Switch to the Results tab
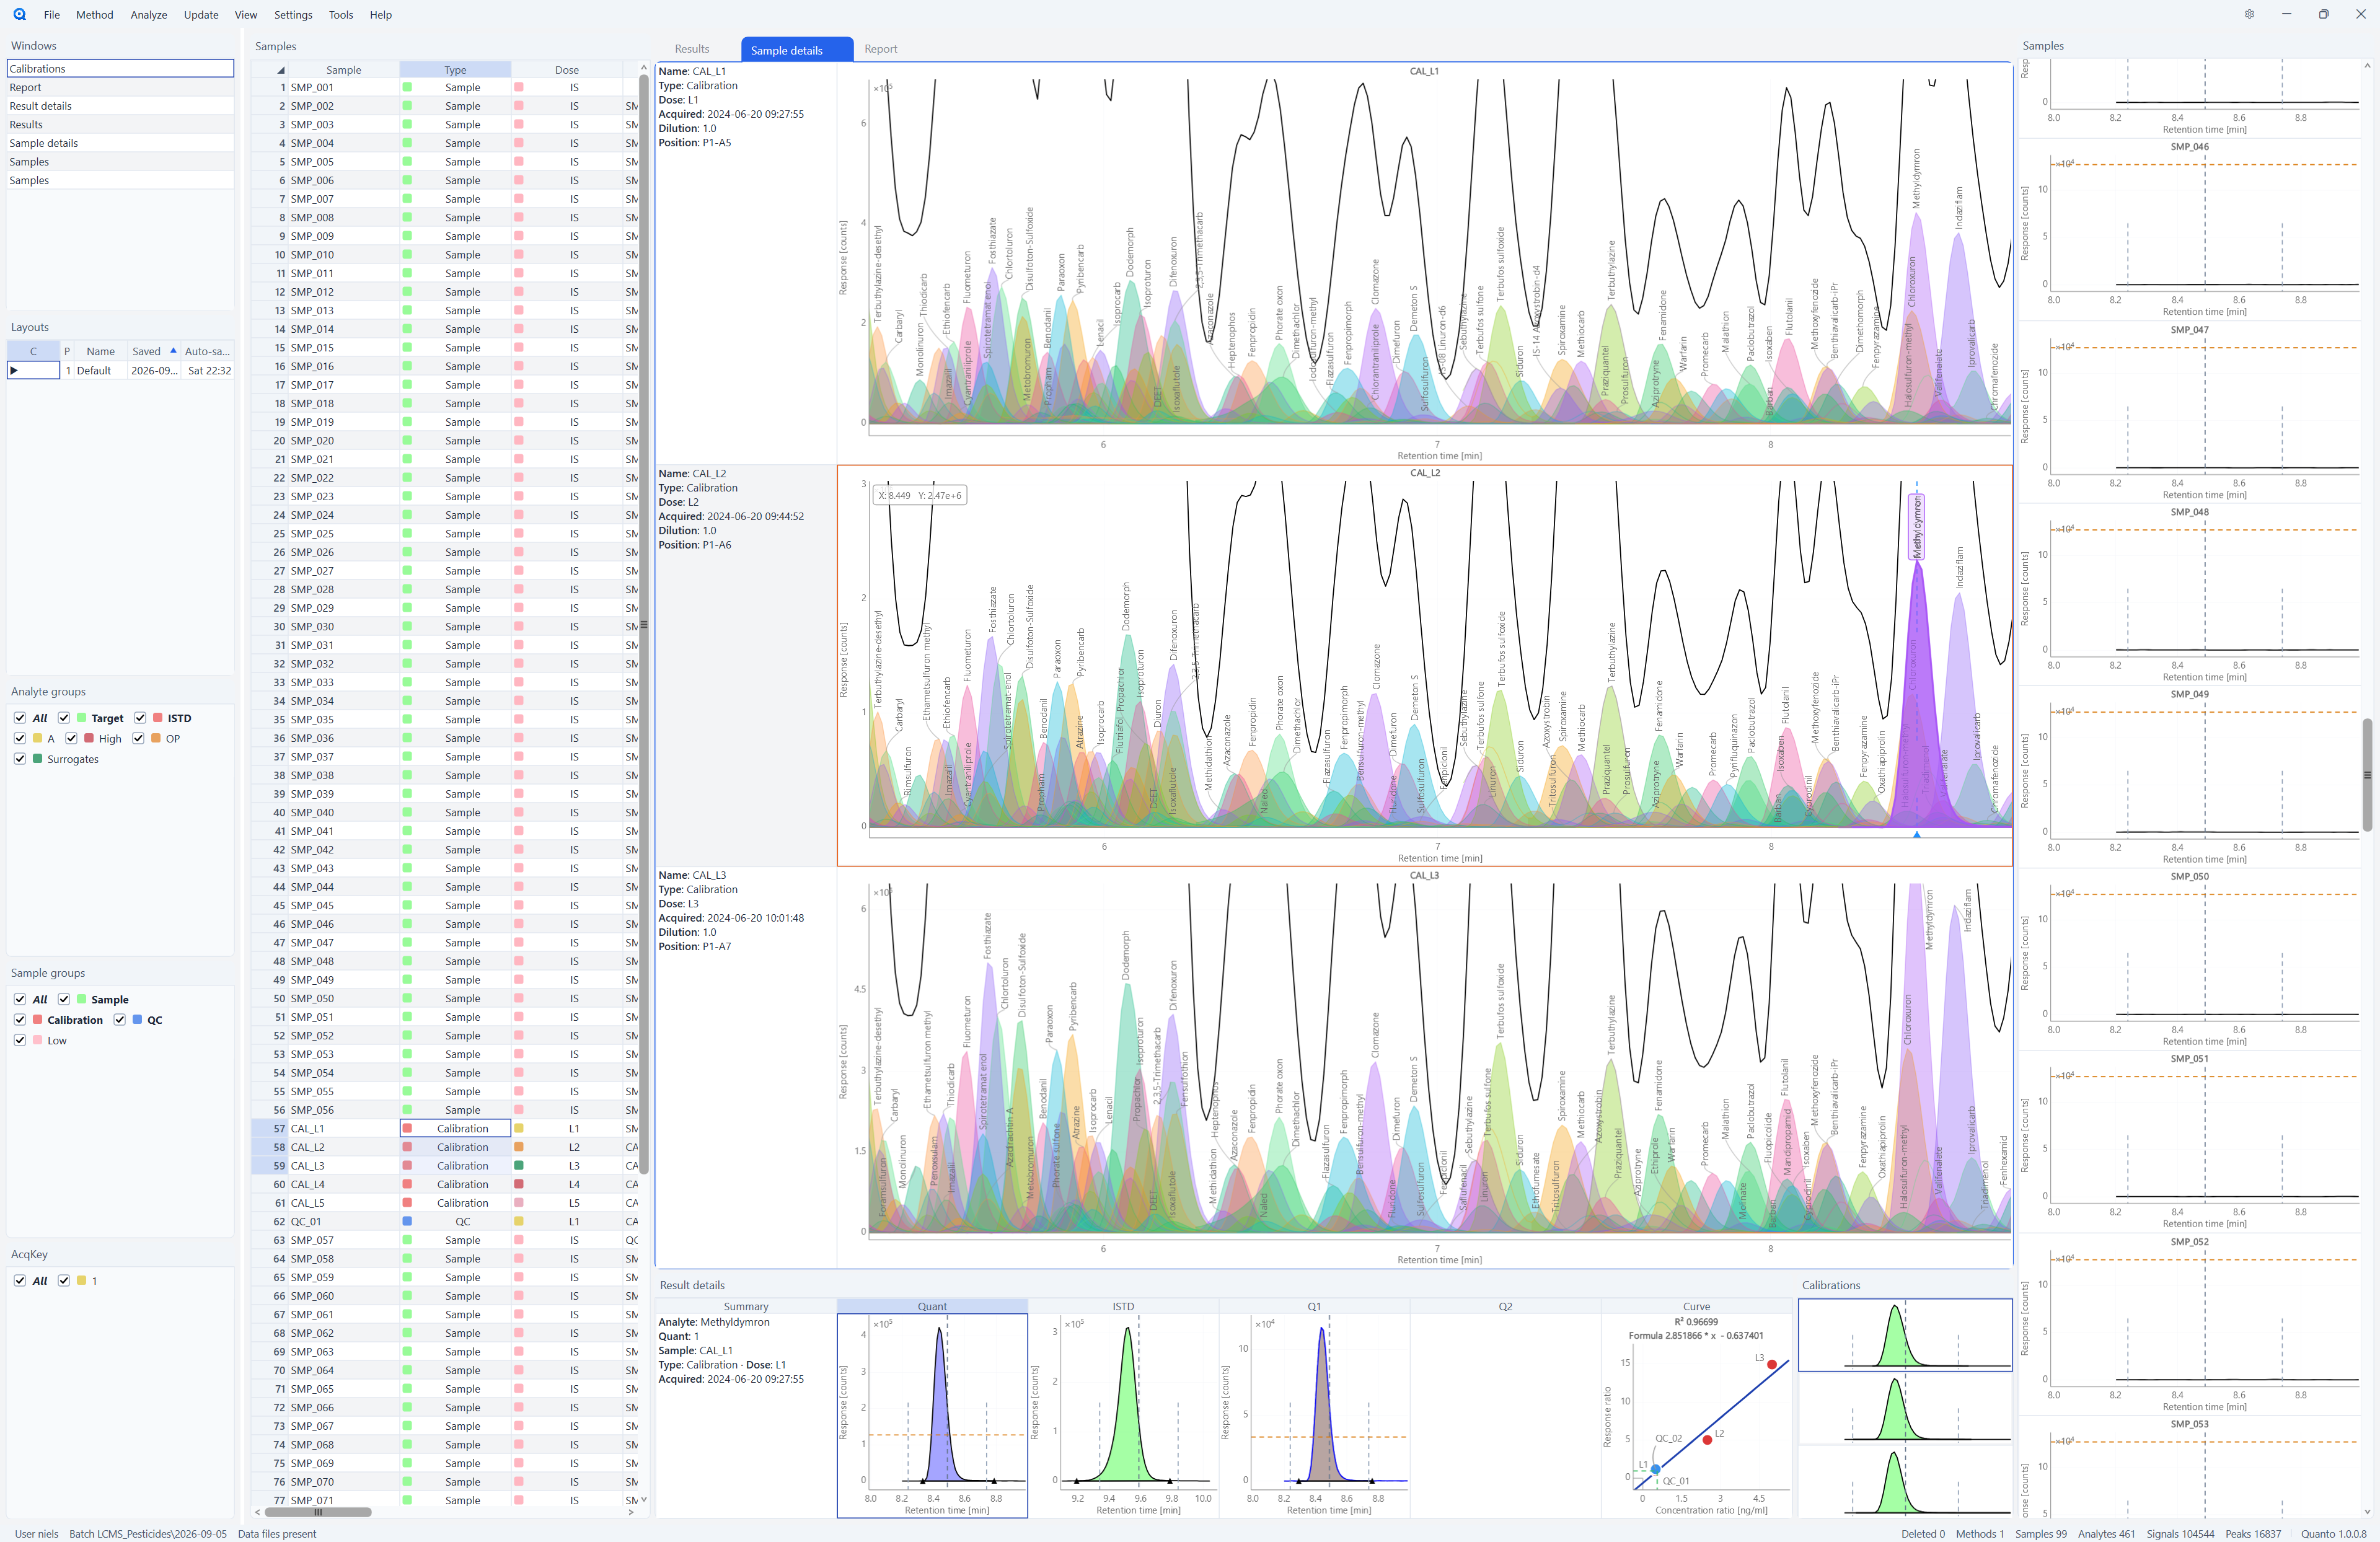 (x=692, y=49)
